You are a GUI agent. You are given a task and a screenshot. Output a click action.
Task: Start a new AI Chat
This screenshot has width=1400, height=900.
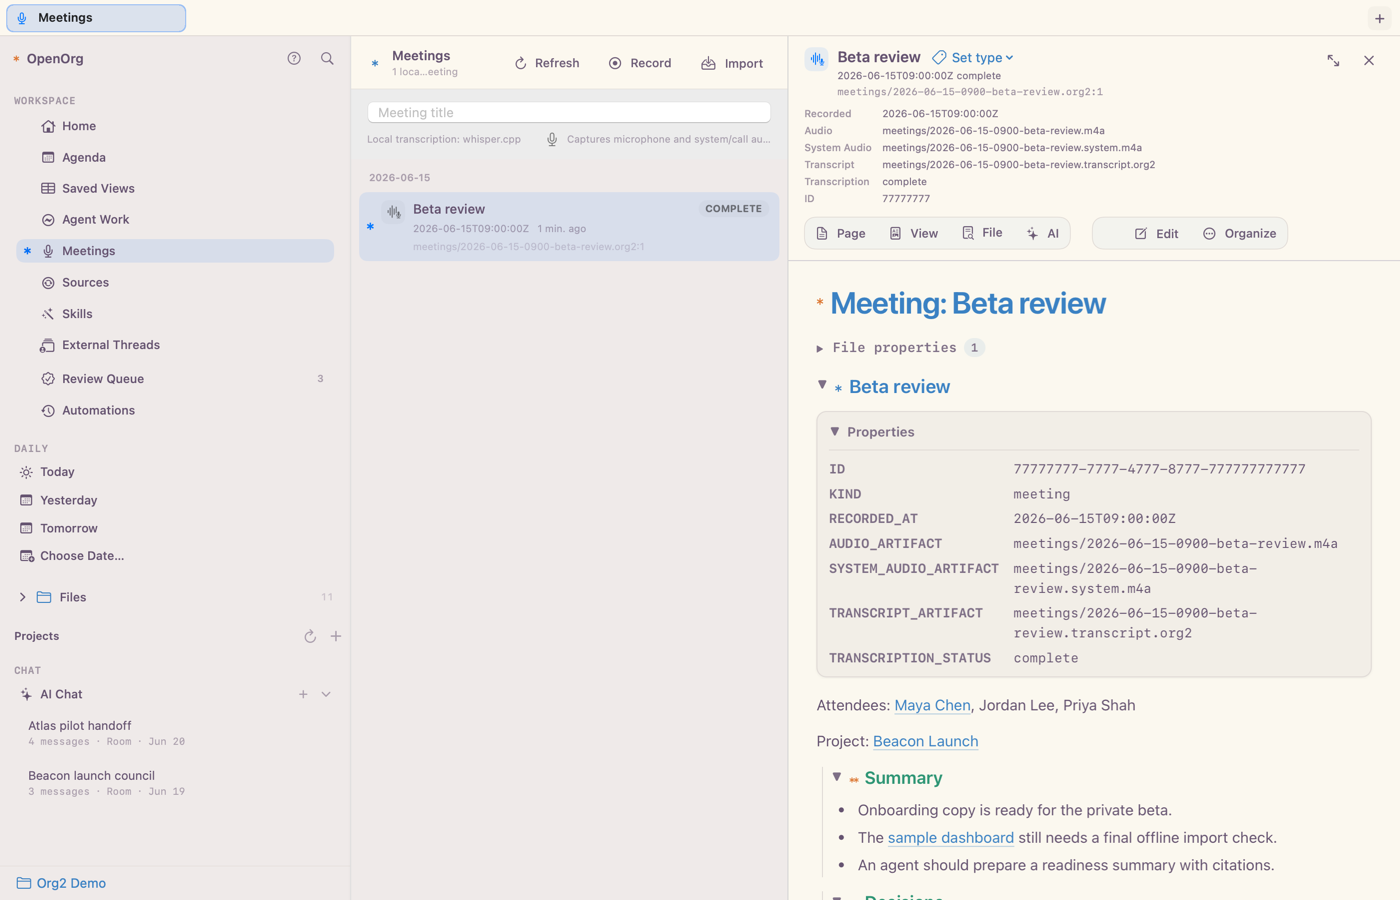[303, 694]
